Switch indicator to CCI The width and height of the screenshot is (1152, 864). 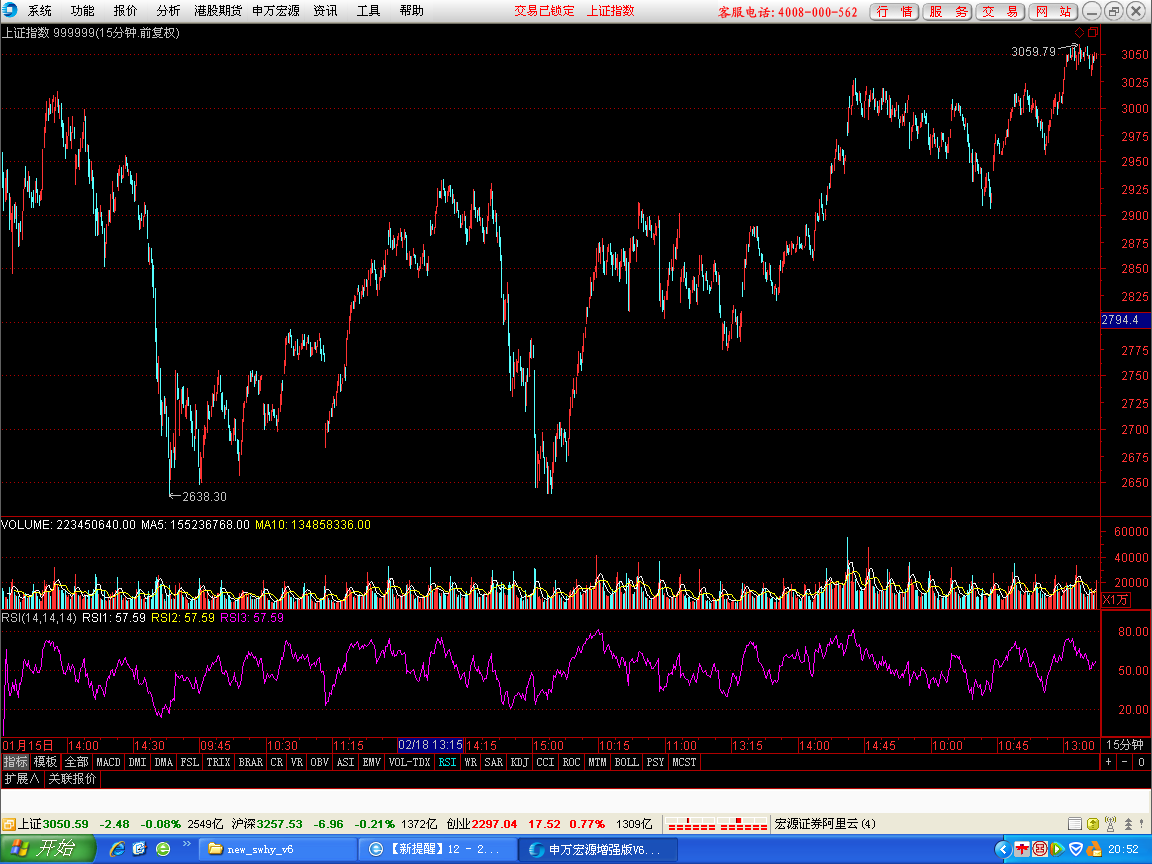click(x=545, y=762)
